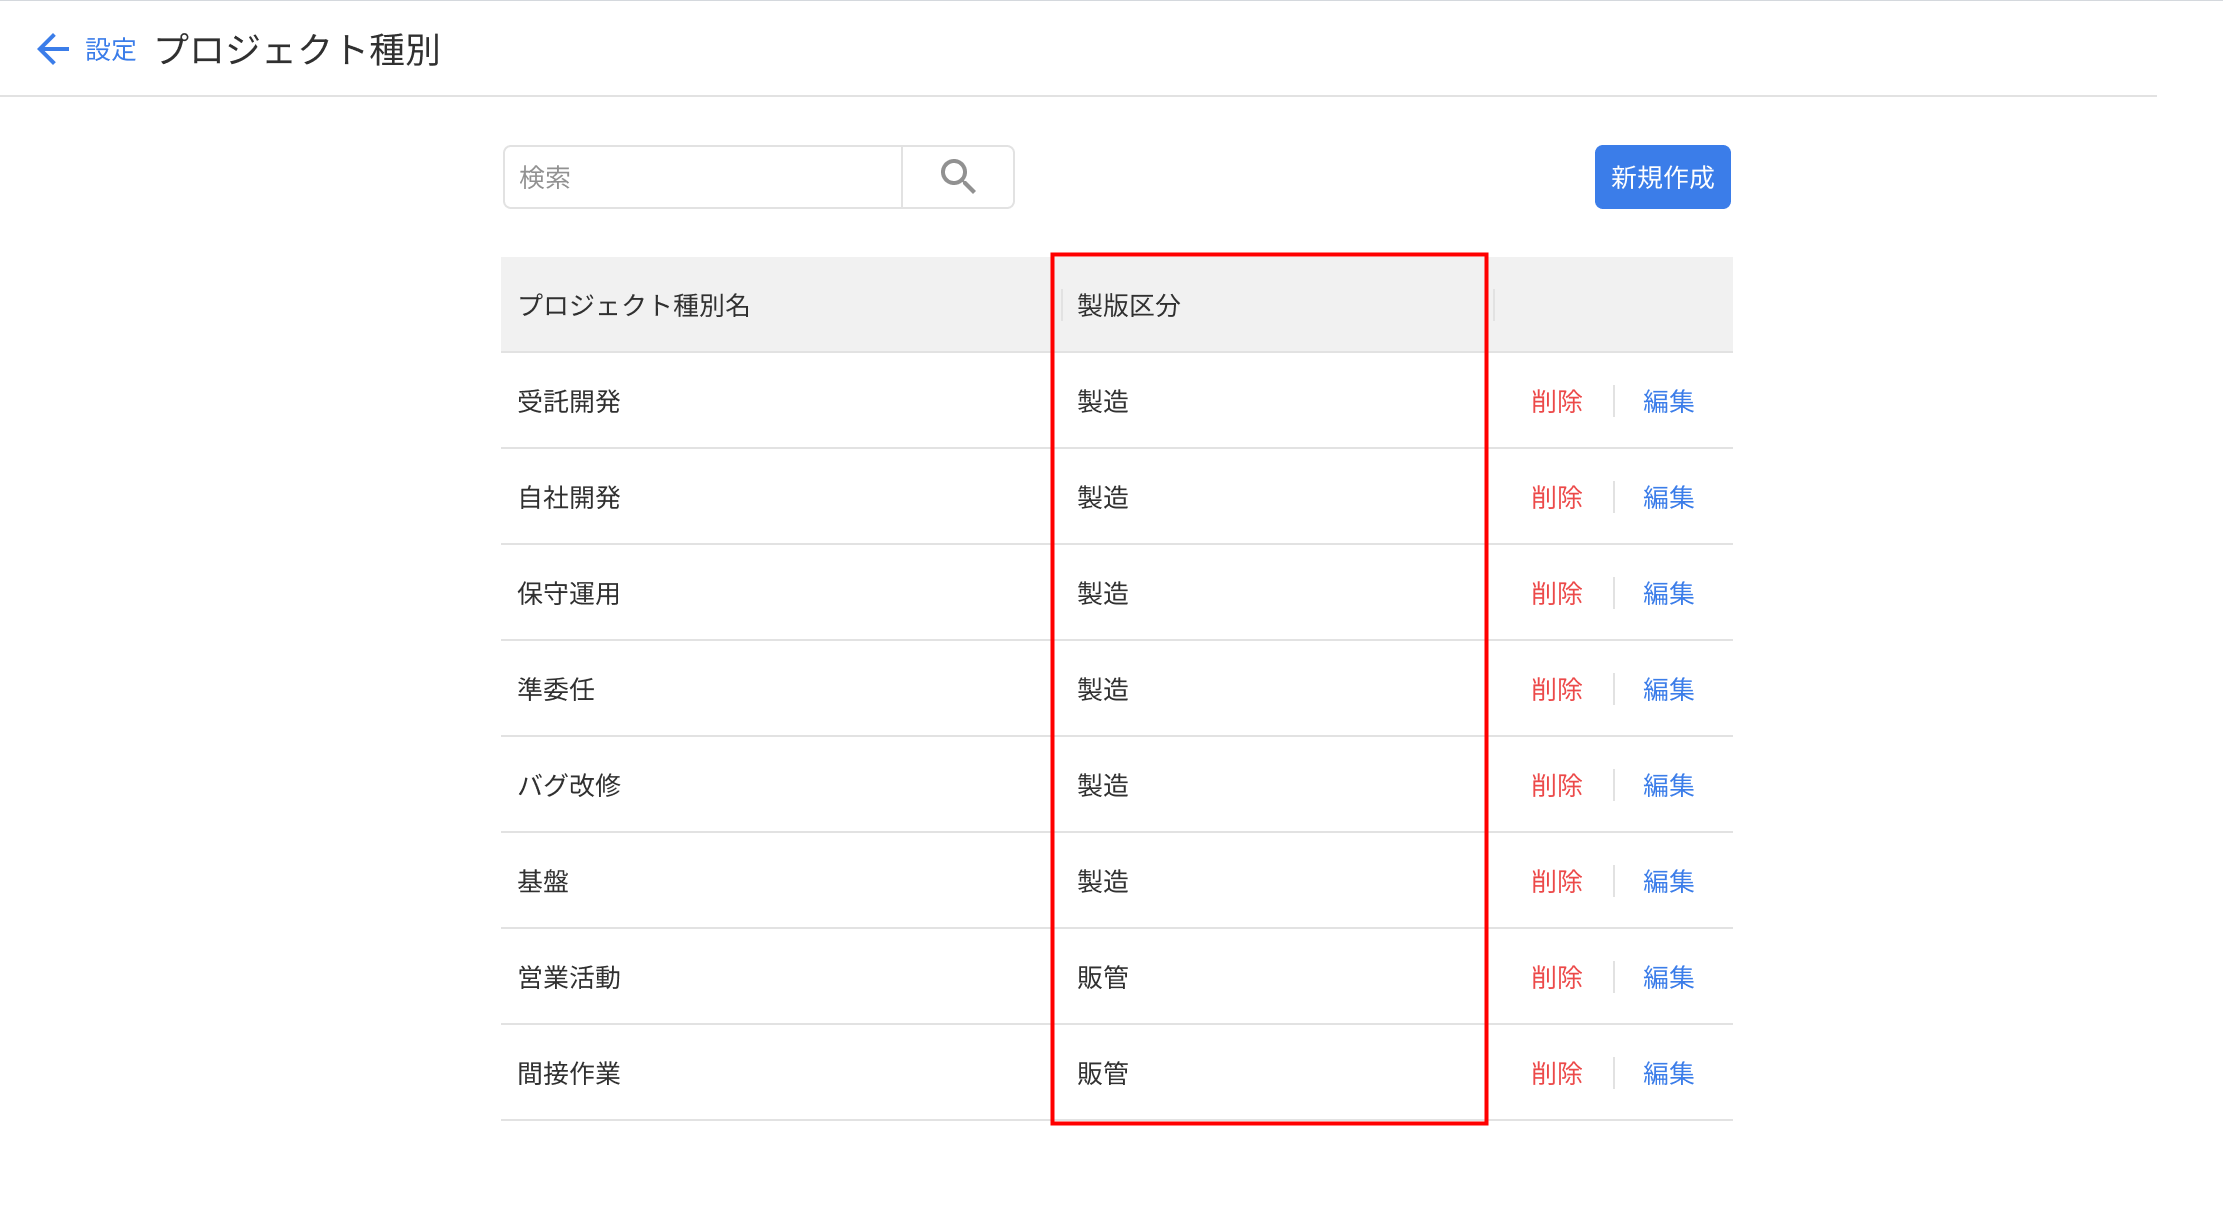The image size is (2223, 1217).
Task: Delete the バグ改修 row
Action: tap(1556, 785)
